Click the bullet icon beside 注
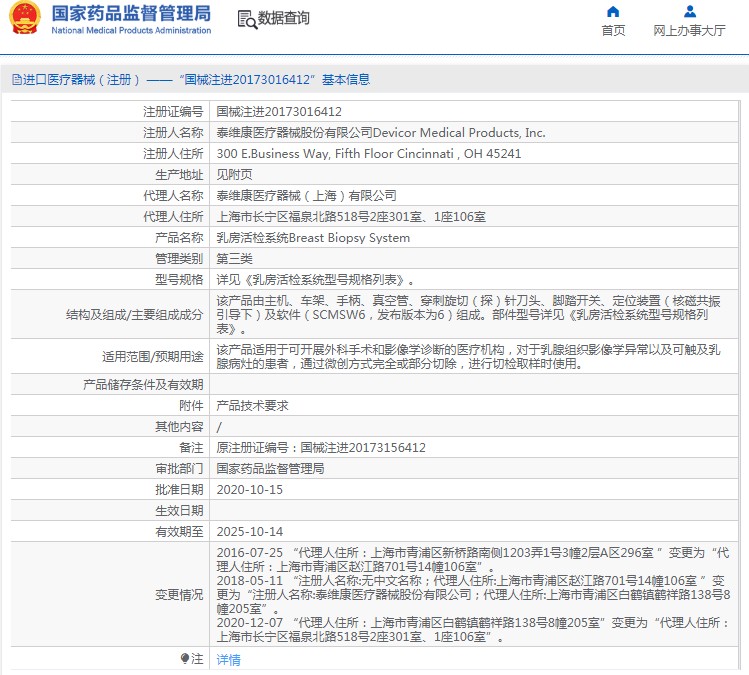The width and height of the screenshot is (749, 675). [x=185, y=659]
